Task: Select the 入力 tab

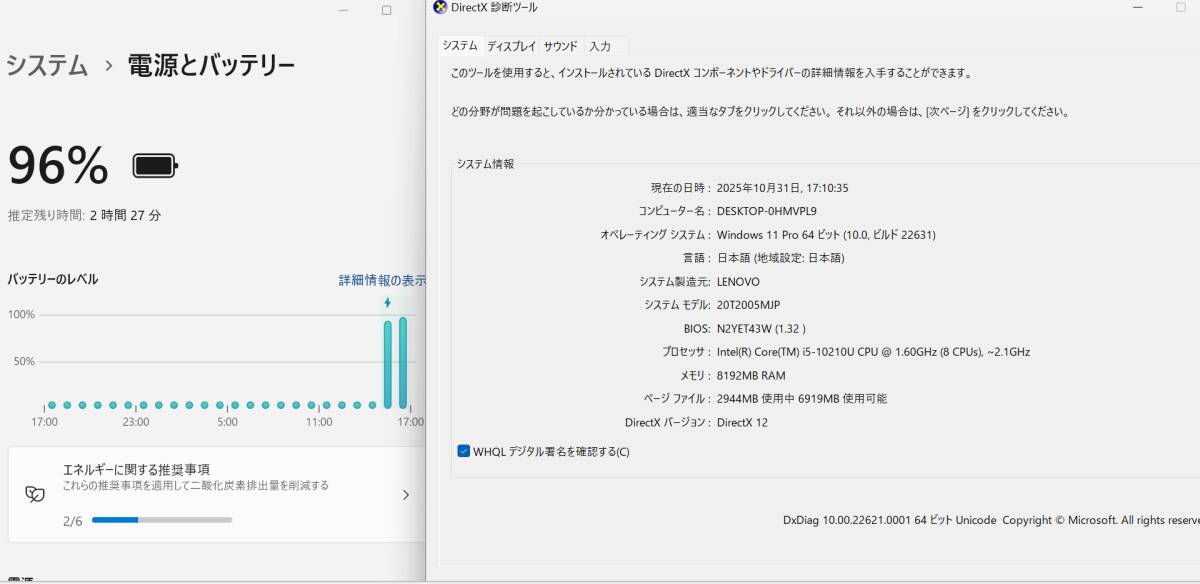Action: [601, 45]
